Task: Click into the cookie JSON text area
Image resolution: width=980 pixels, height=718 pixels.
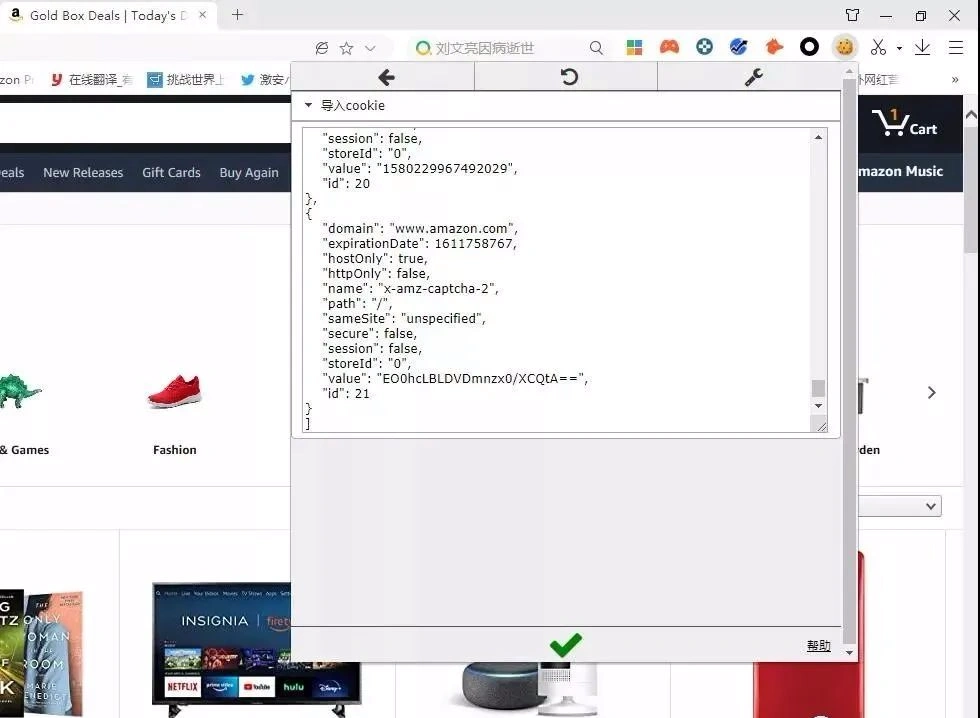Action: pyautogui.click(x=556, y=280)
